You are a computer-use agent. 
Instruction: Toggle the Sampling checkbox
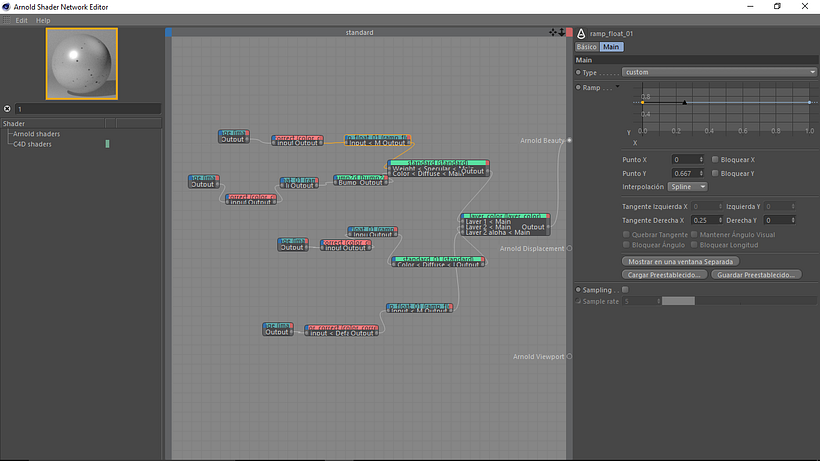click(x=625, y=290)
